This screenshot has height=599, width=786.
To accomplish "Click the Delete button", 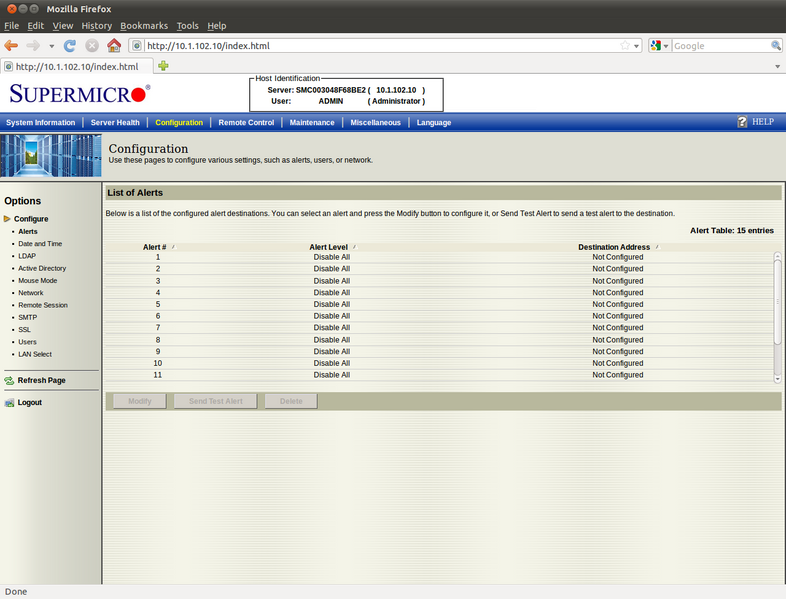I will [291, 401].
